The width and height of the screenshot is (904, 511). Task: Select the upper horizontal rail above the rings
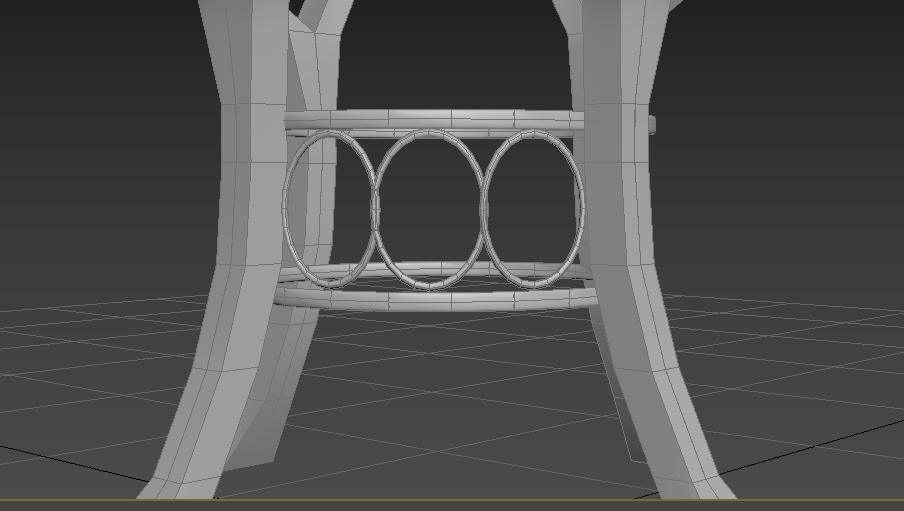tap(434, 119)
